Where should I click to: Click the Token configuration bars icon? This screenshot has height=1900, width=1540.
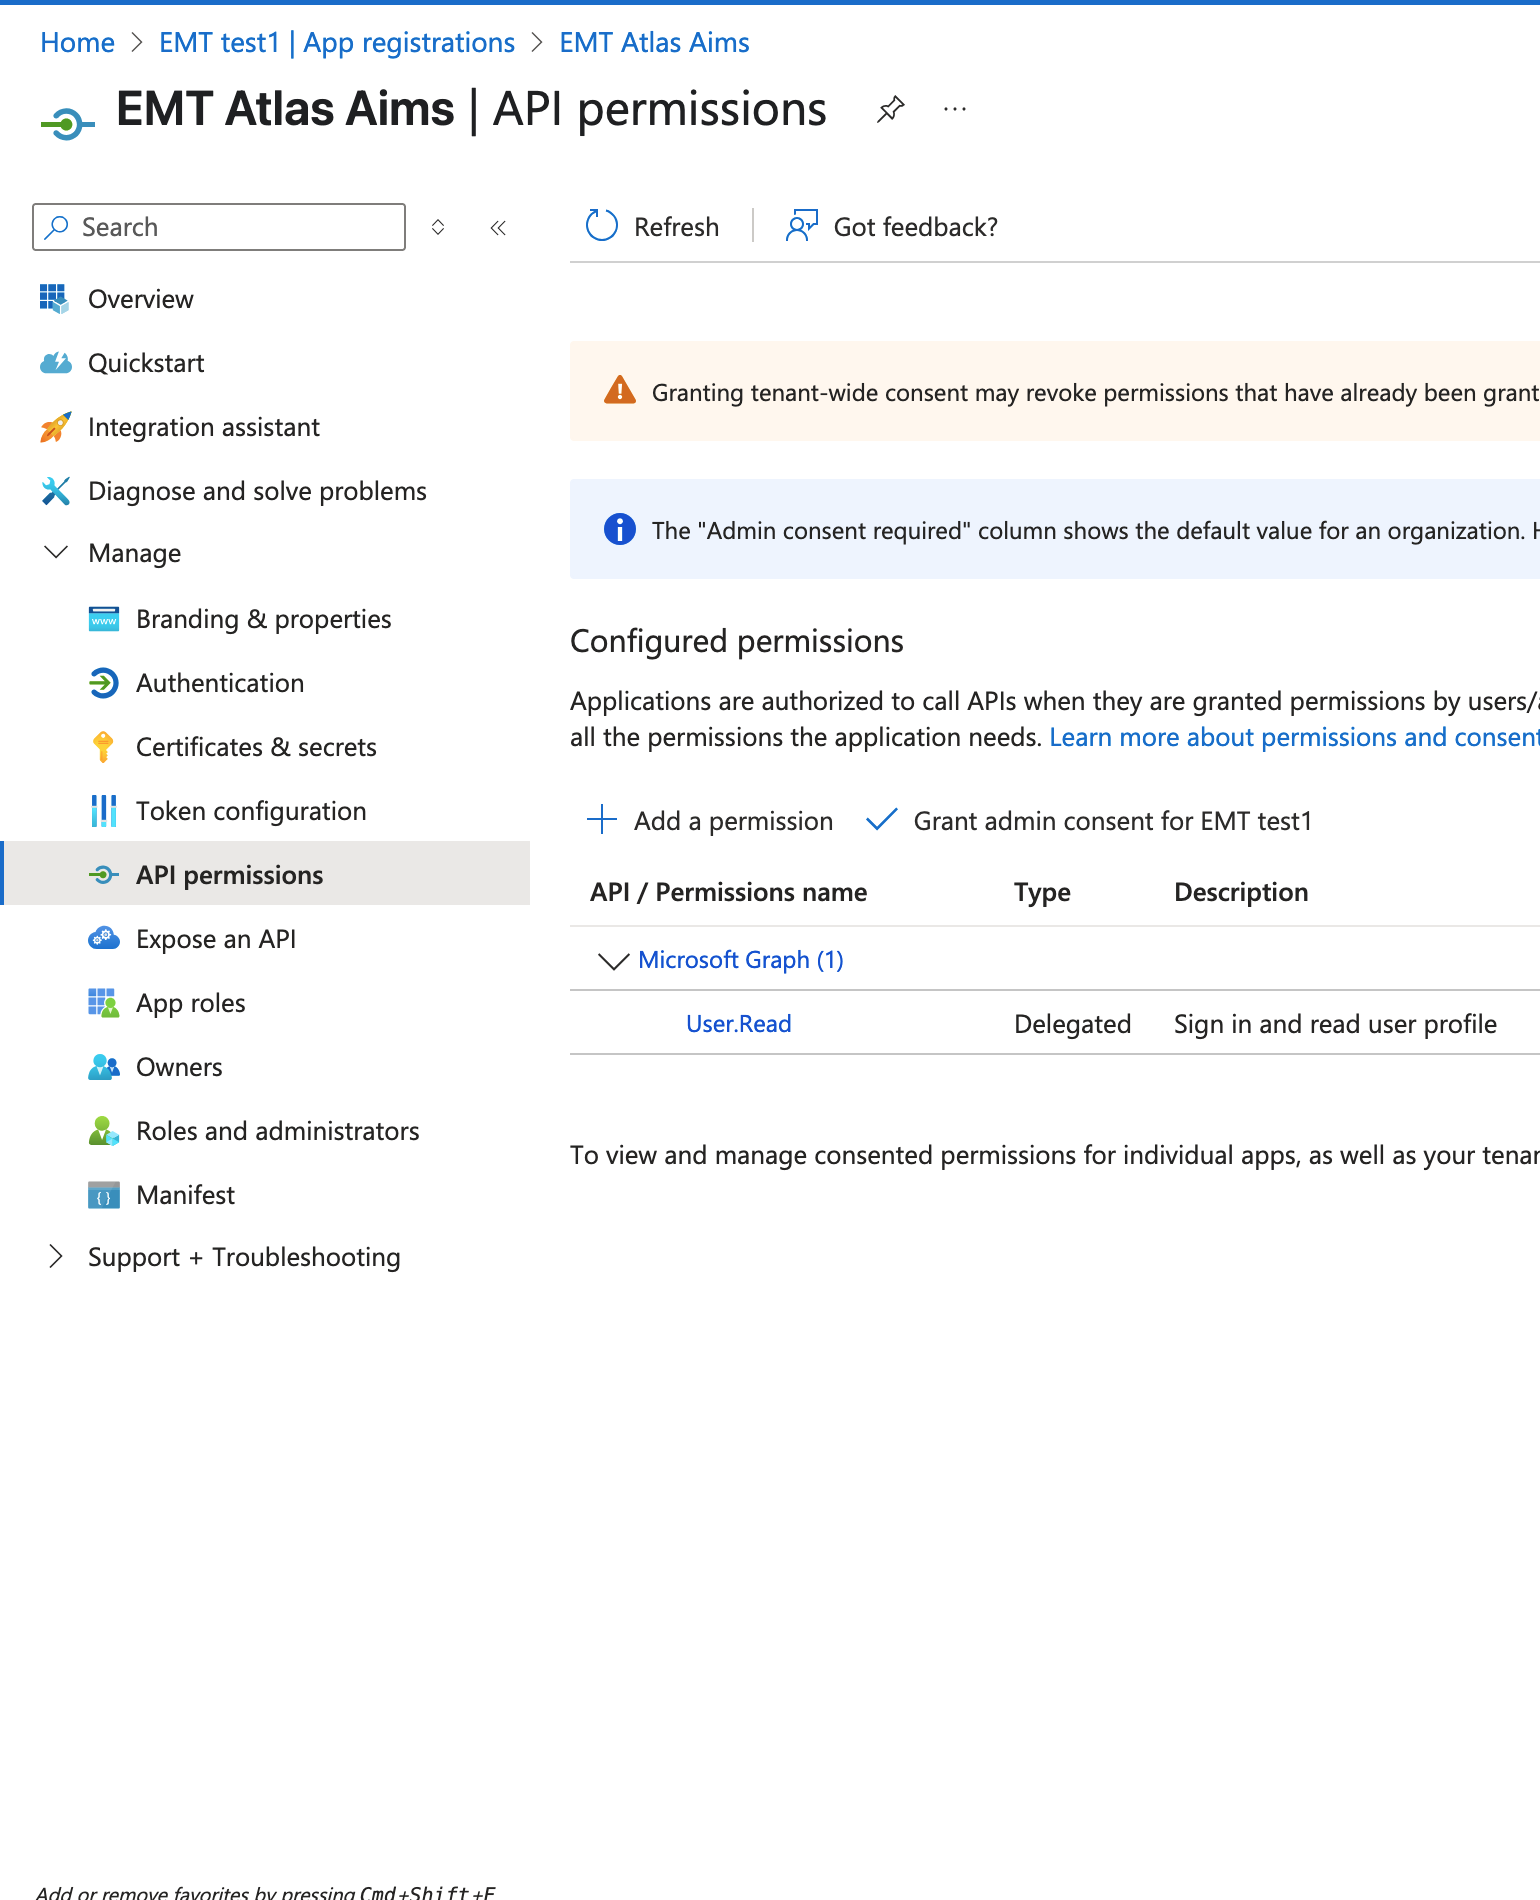pos(103,811)
